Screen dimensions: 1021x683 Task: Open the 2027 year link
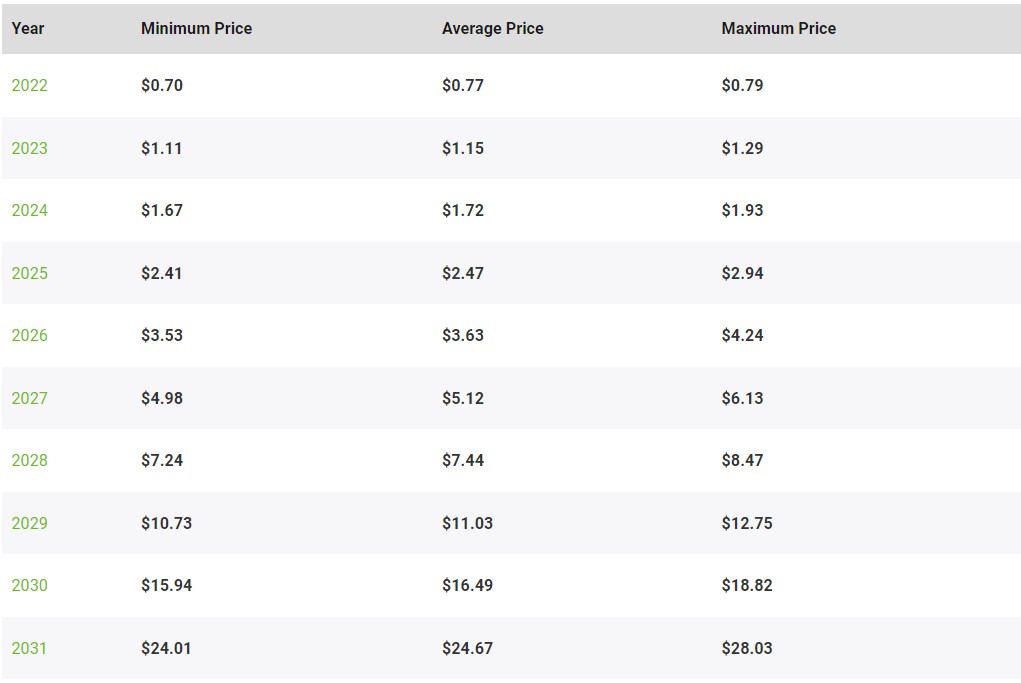coord(29,398)
